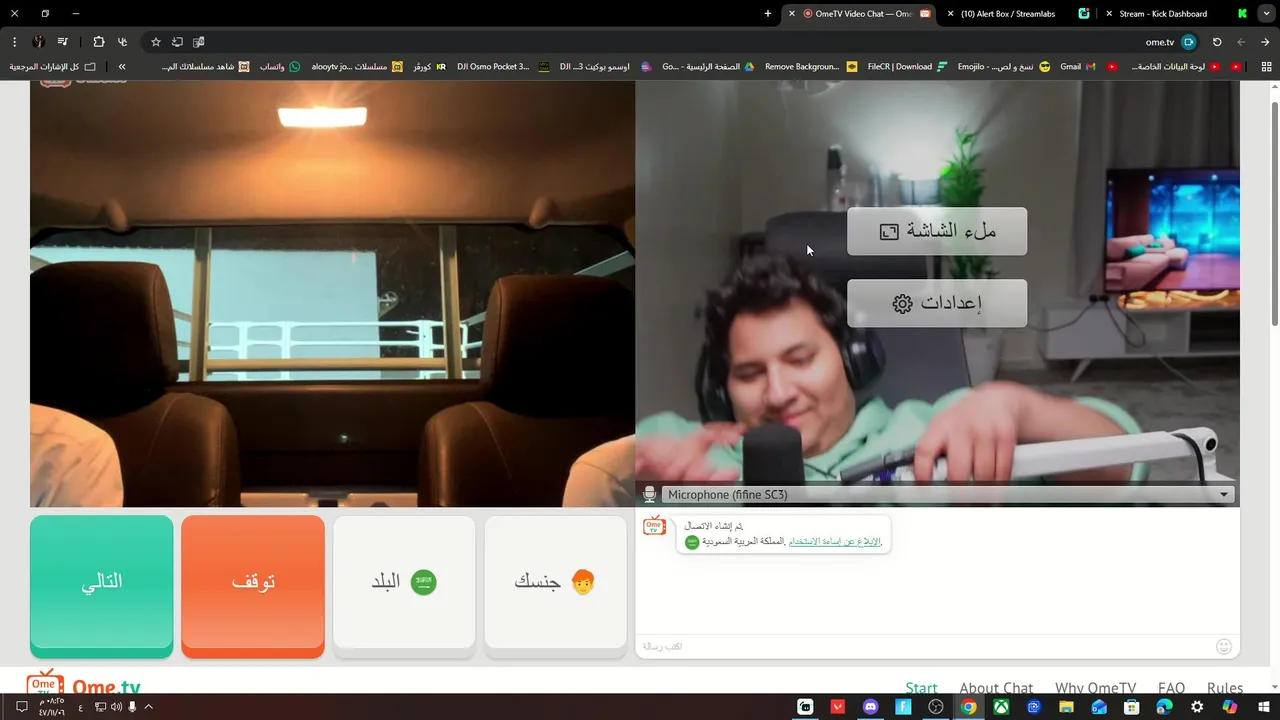Image resolution: width=1280 pixels, height=720 pixels.
Task: Open the Rules tab
Action: point(1224,688)
